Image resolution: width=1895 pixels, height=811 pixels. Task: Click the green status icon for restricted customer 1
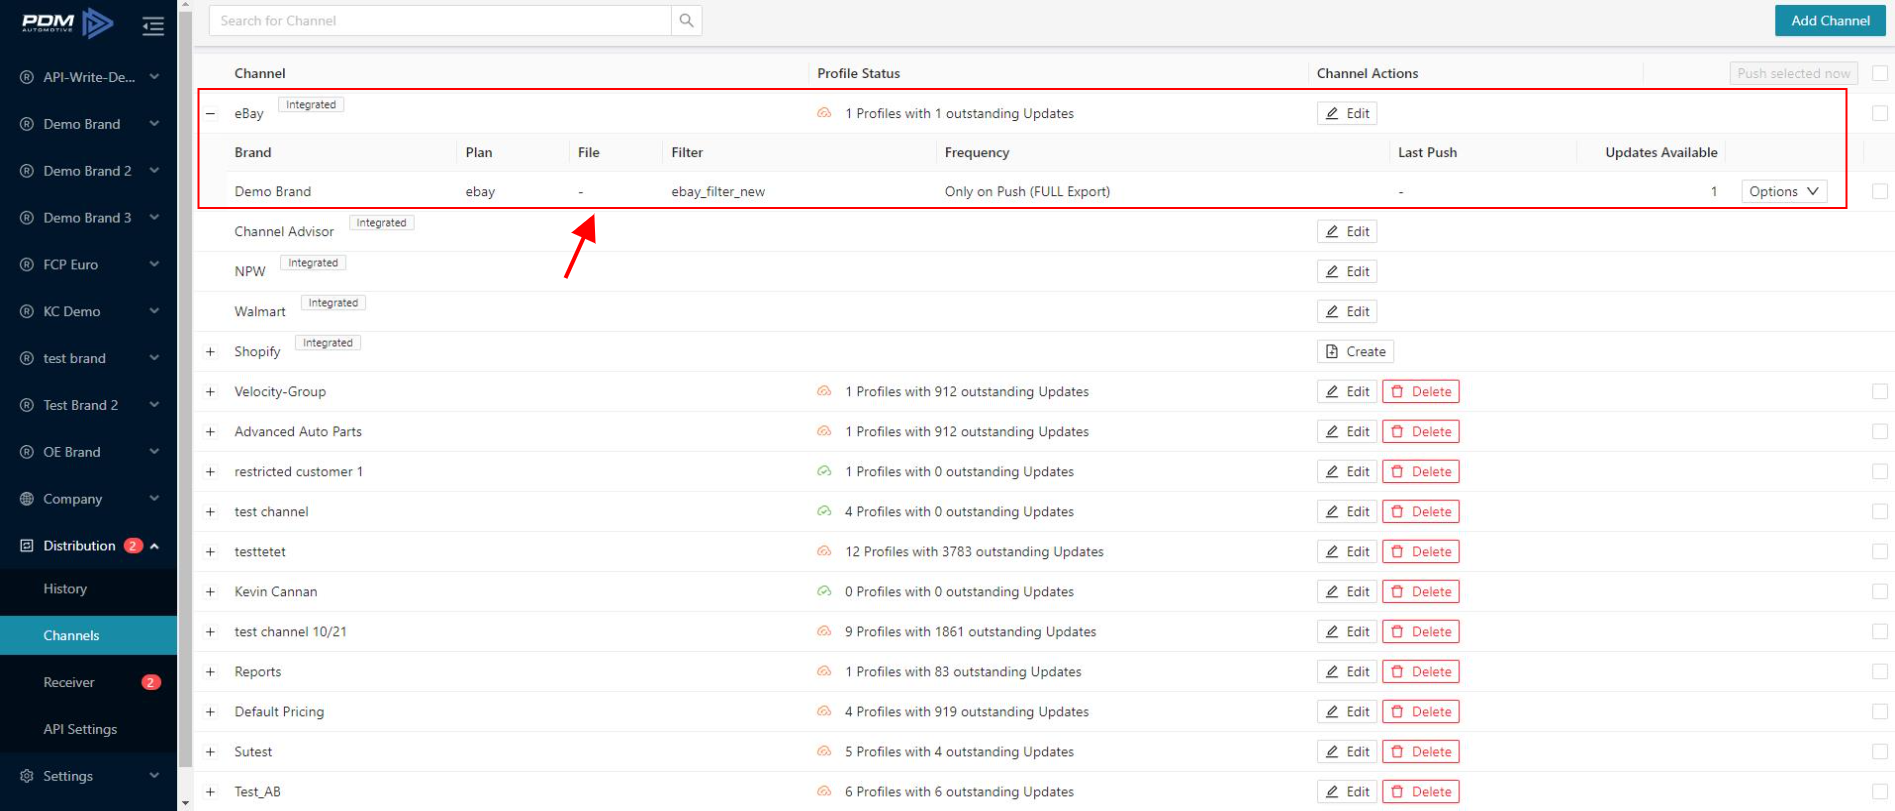[824, 471]
